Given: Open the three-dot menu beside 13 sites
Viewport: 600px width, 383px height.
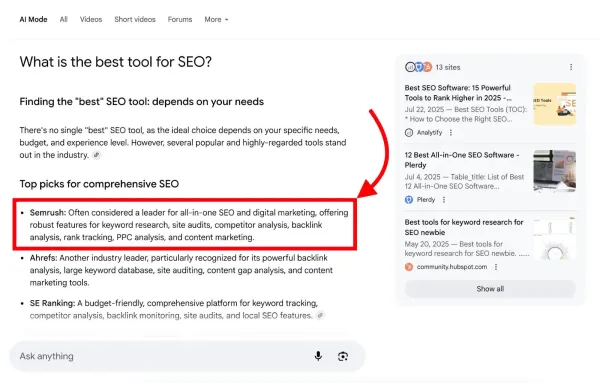Looking at the screenshot, I should coord(571,67).
